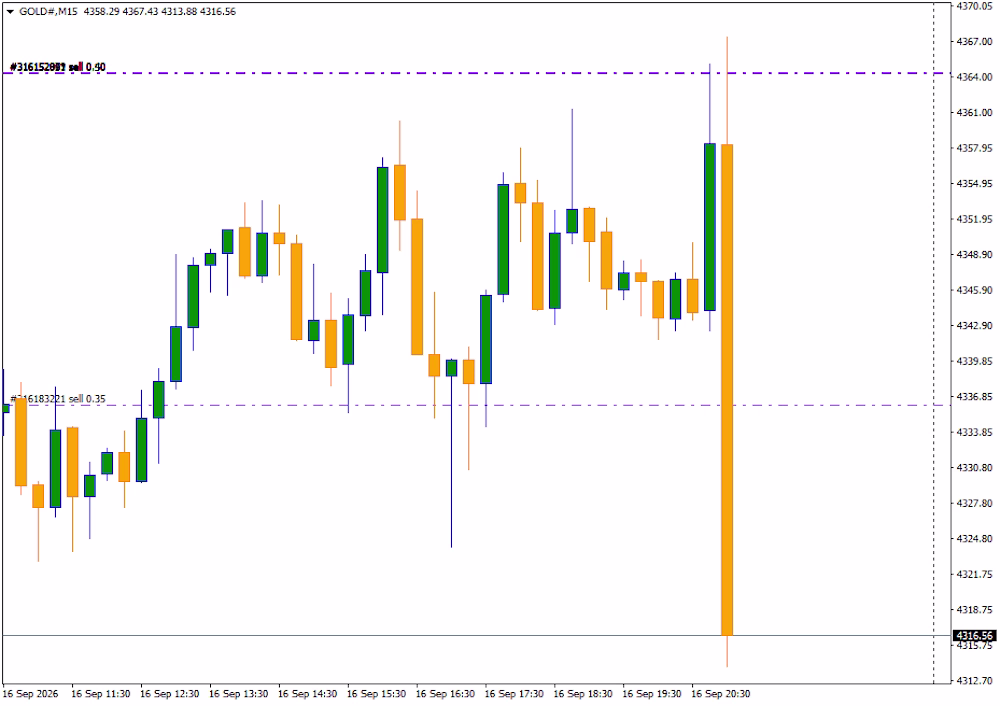The image size is (1000, 706).
Task: Click the 4312.70 price axis label
Action: (x=974, y=680)
